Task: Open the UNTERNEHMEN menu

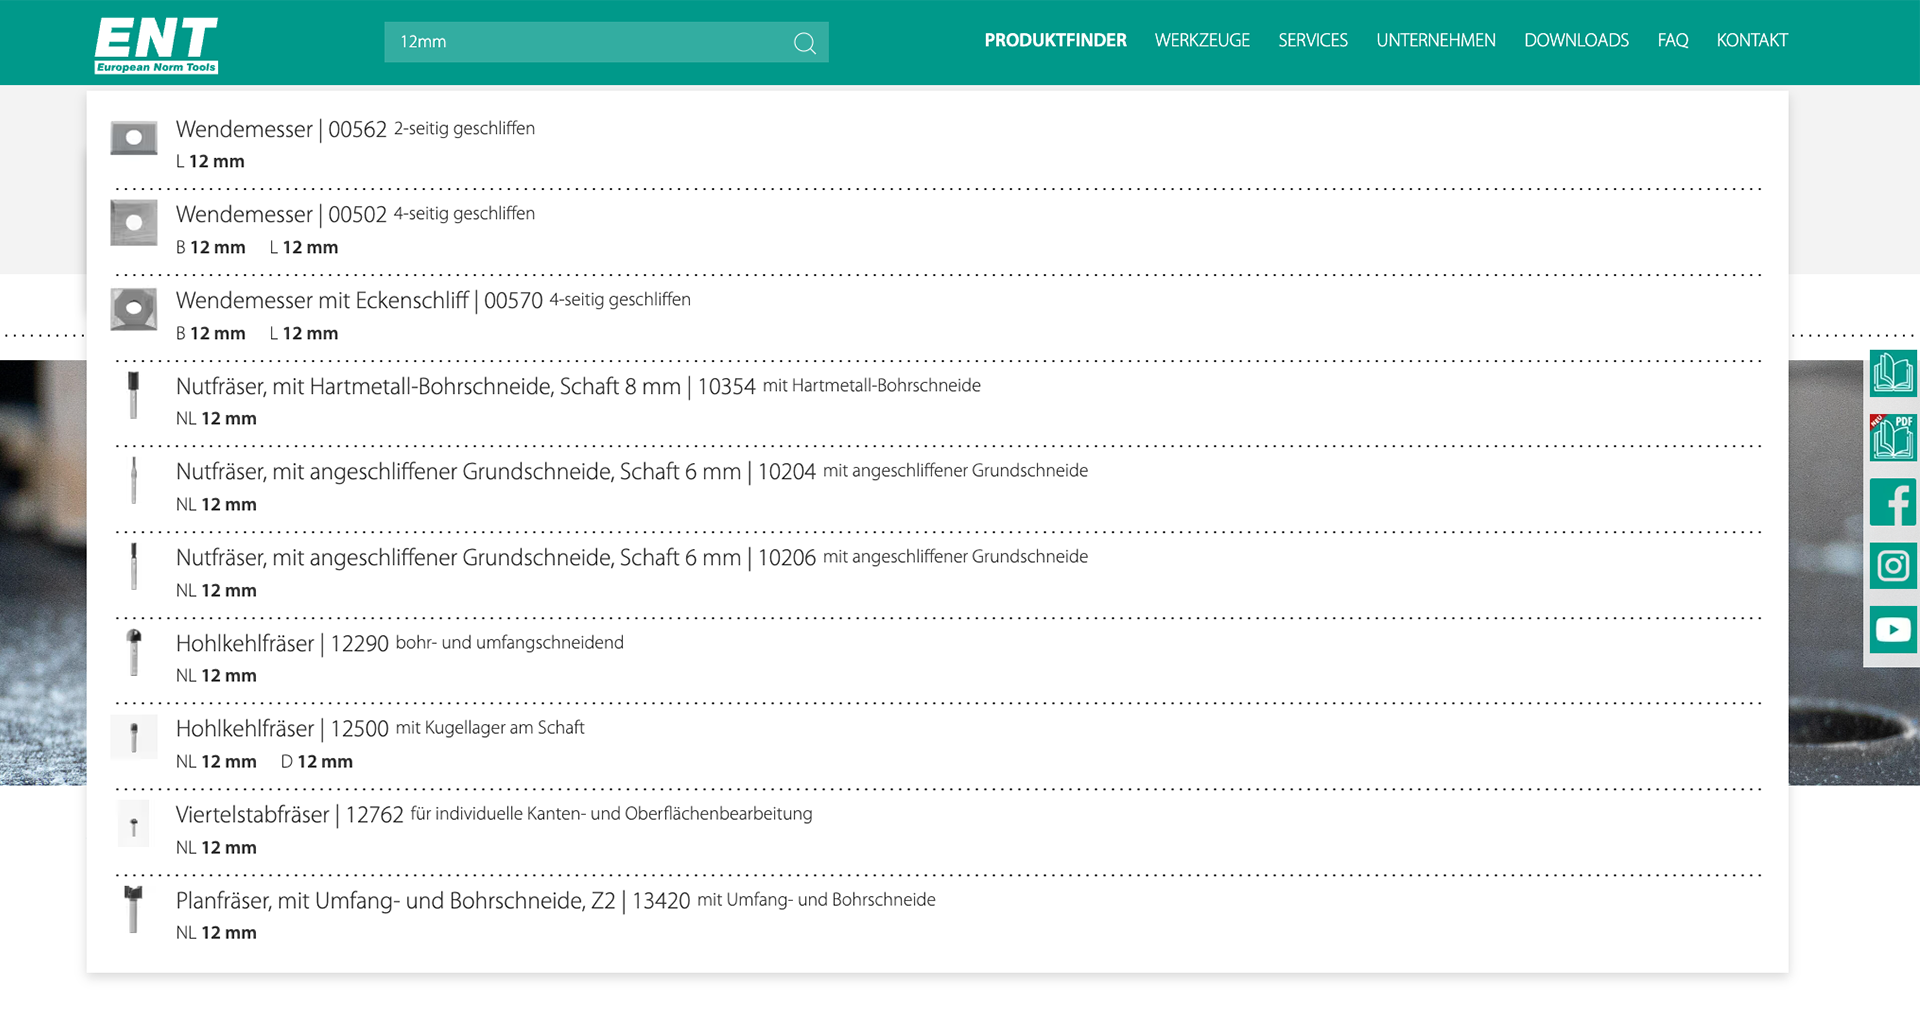Action: [x=1436, y=41]
